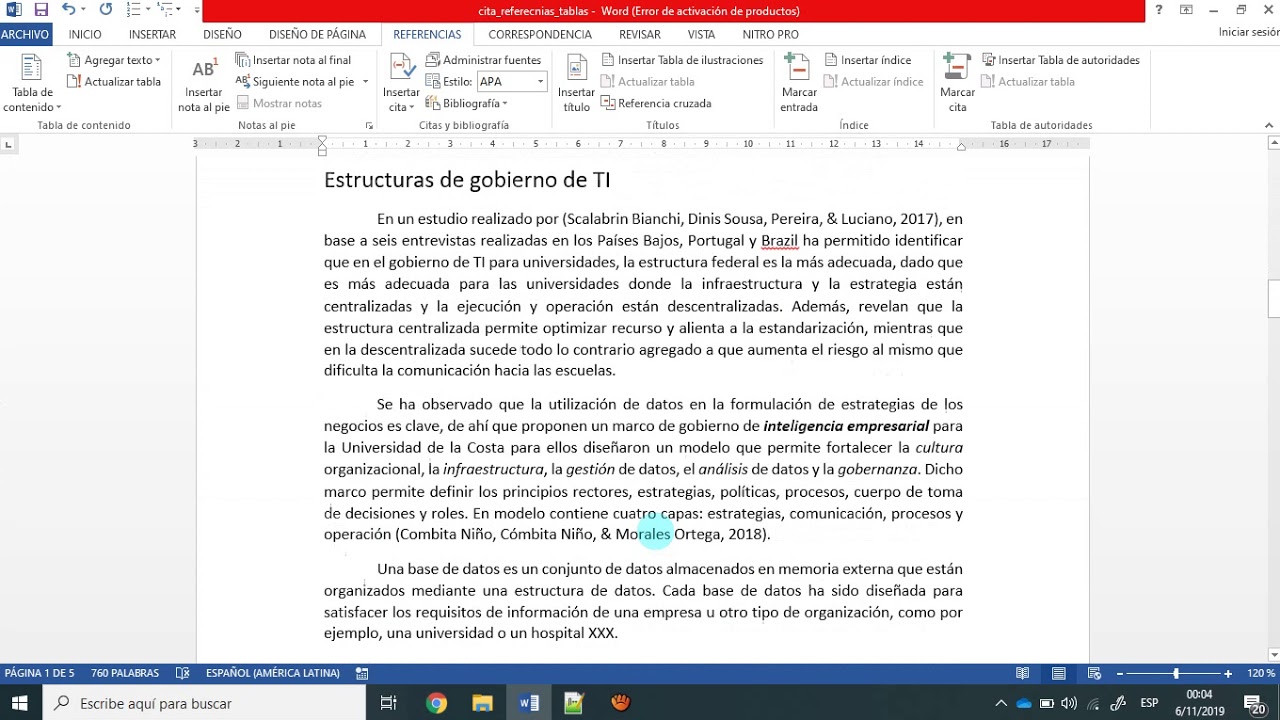Screen dimensions: 1280x720
Task: Click the Marcar cita icon
Action: pyautogui.click(x=957, y=84)
